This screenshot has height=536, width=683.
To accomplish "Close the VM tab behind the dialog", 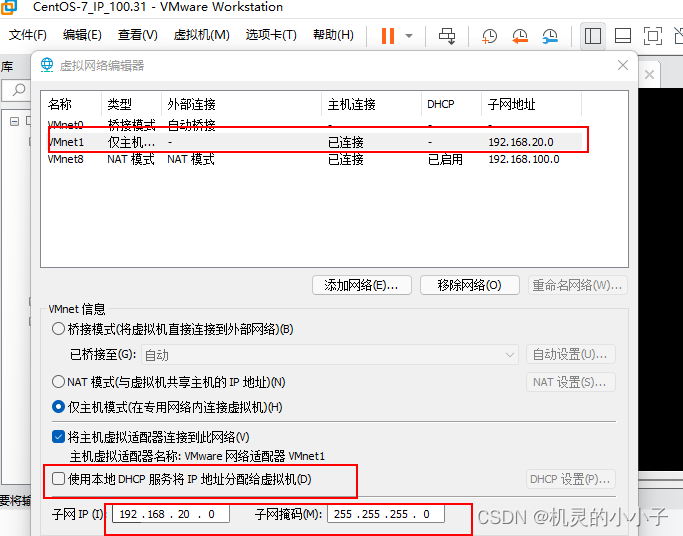I will click(x=649, y=74).
